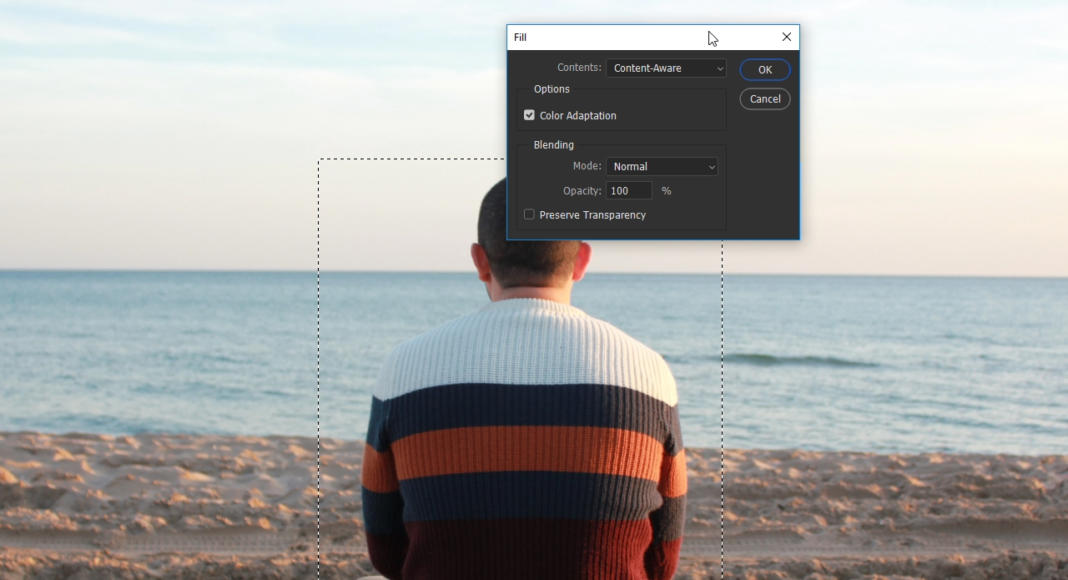
Task: Click the small wave on the sea
Action: tap(794, 359)
